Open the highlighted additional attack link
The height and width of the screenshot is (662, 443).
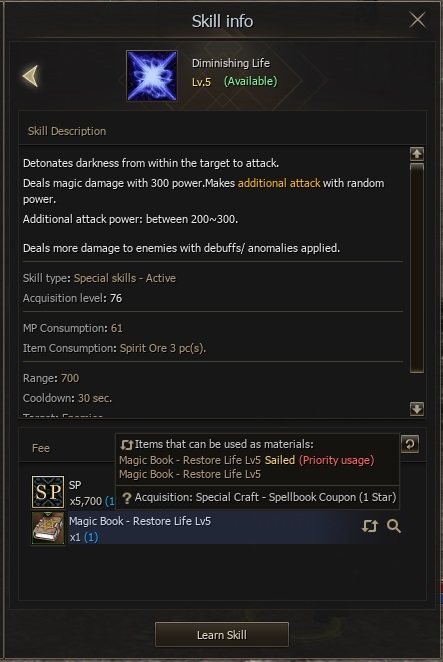point(279,183)
